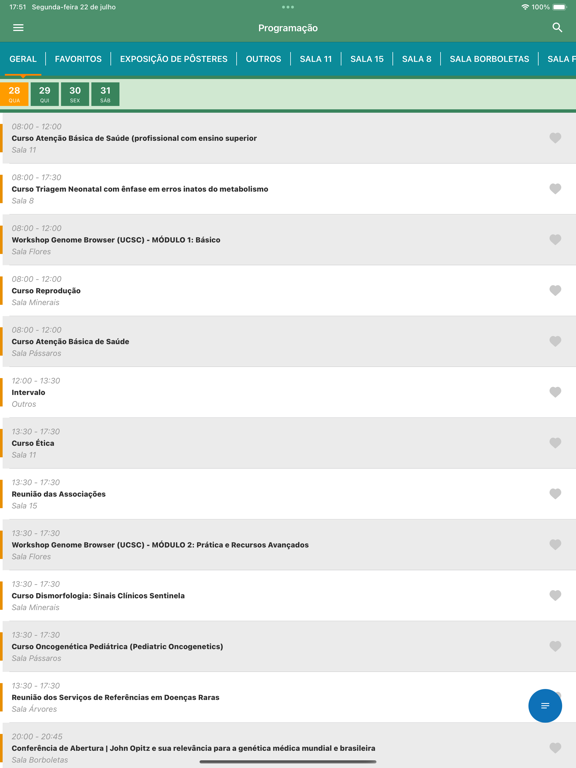
Task: Select day 29 QUI
Action: (45, 94)
